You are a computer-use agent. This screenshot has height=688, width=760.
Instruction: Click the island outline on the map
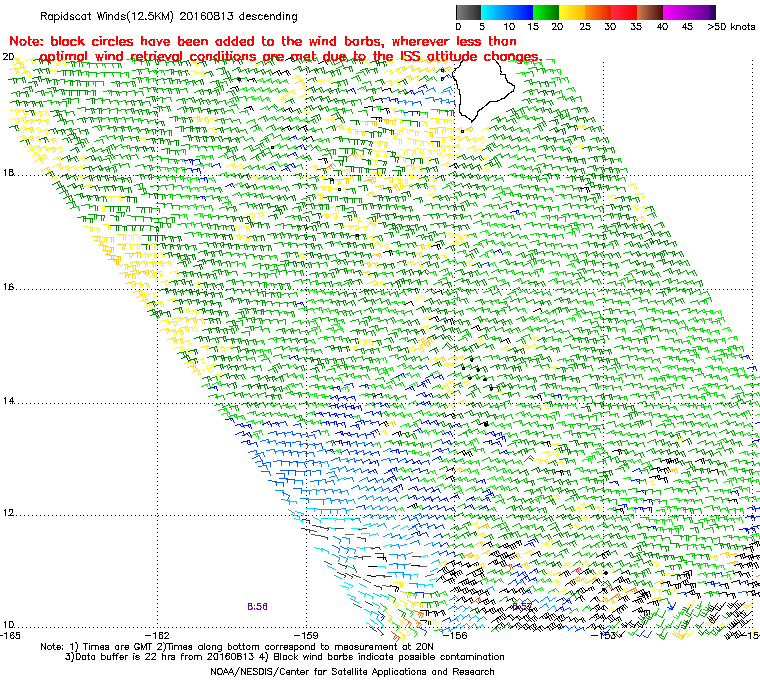pyautogui.click(x=482, y=92)
